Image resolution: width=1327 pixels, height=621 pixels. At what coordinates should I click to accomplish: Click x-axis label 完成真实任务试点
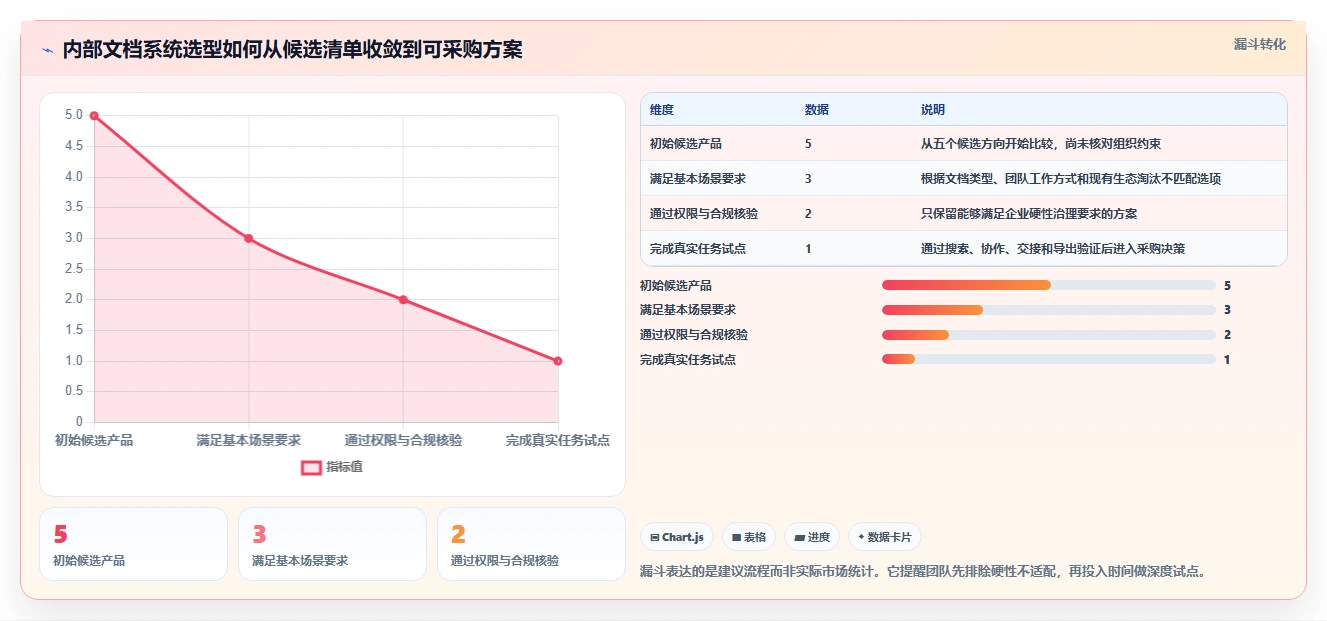pyautogui.click(x=558, y=440)
